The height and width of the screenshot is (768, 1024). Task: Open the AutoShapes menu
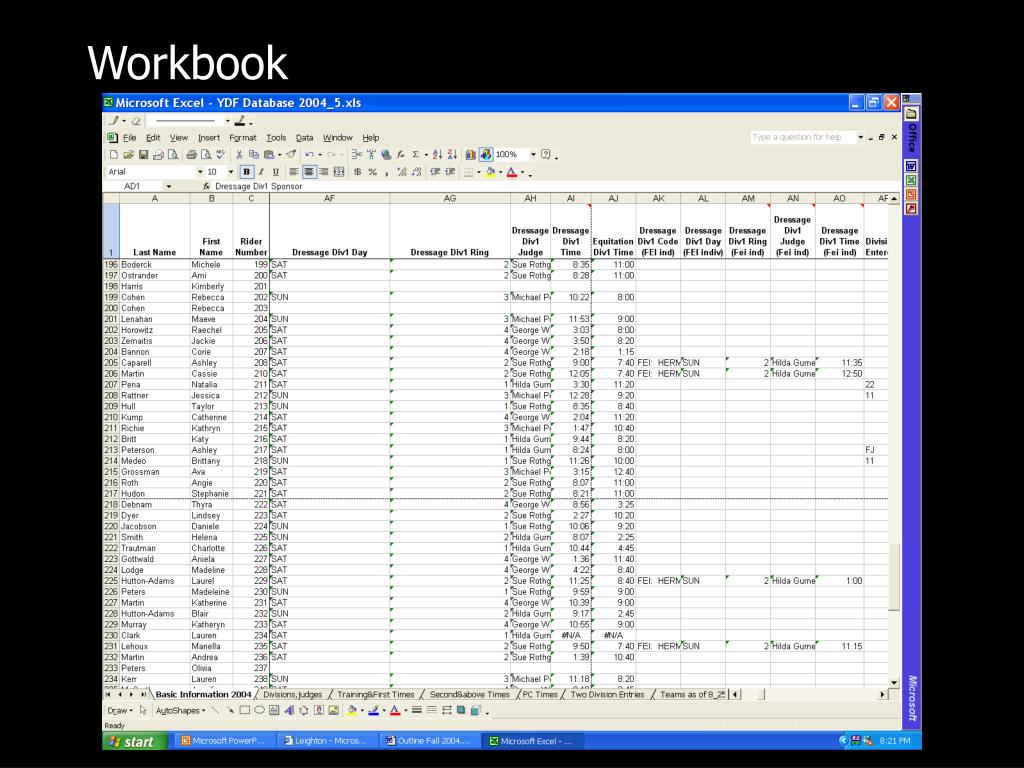point(180,711)
